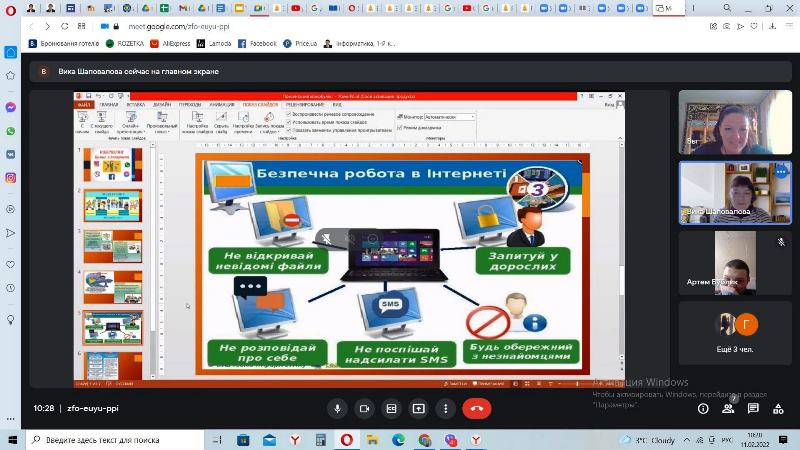This screenshot has height=450, width=800.
Task: Open Instagram in the Opera sidebar
Action: coord(10,178)
